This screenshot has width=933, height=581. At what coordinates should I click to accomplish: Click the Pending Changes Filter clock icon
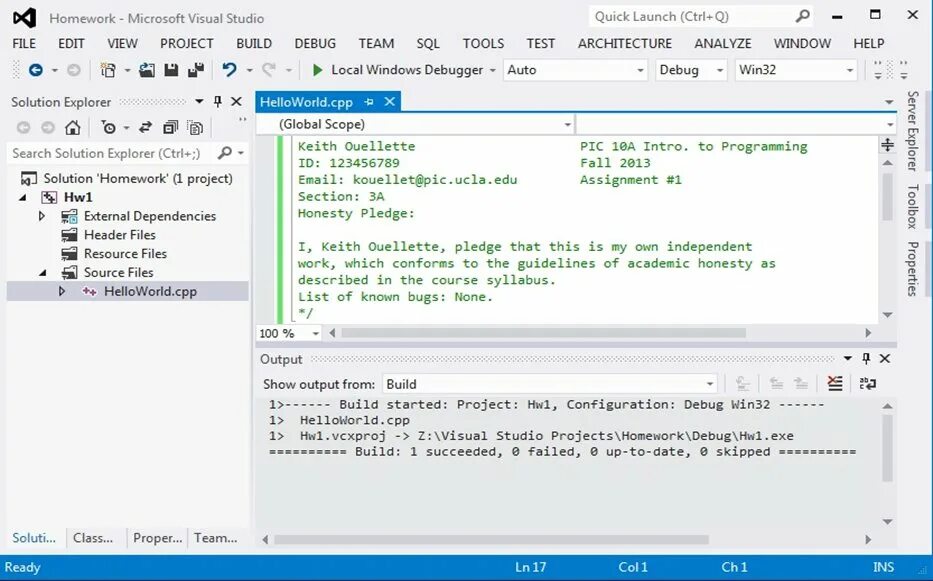(108, 127)
